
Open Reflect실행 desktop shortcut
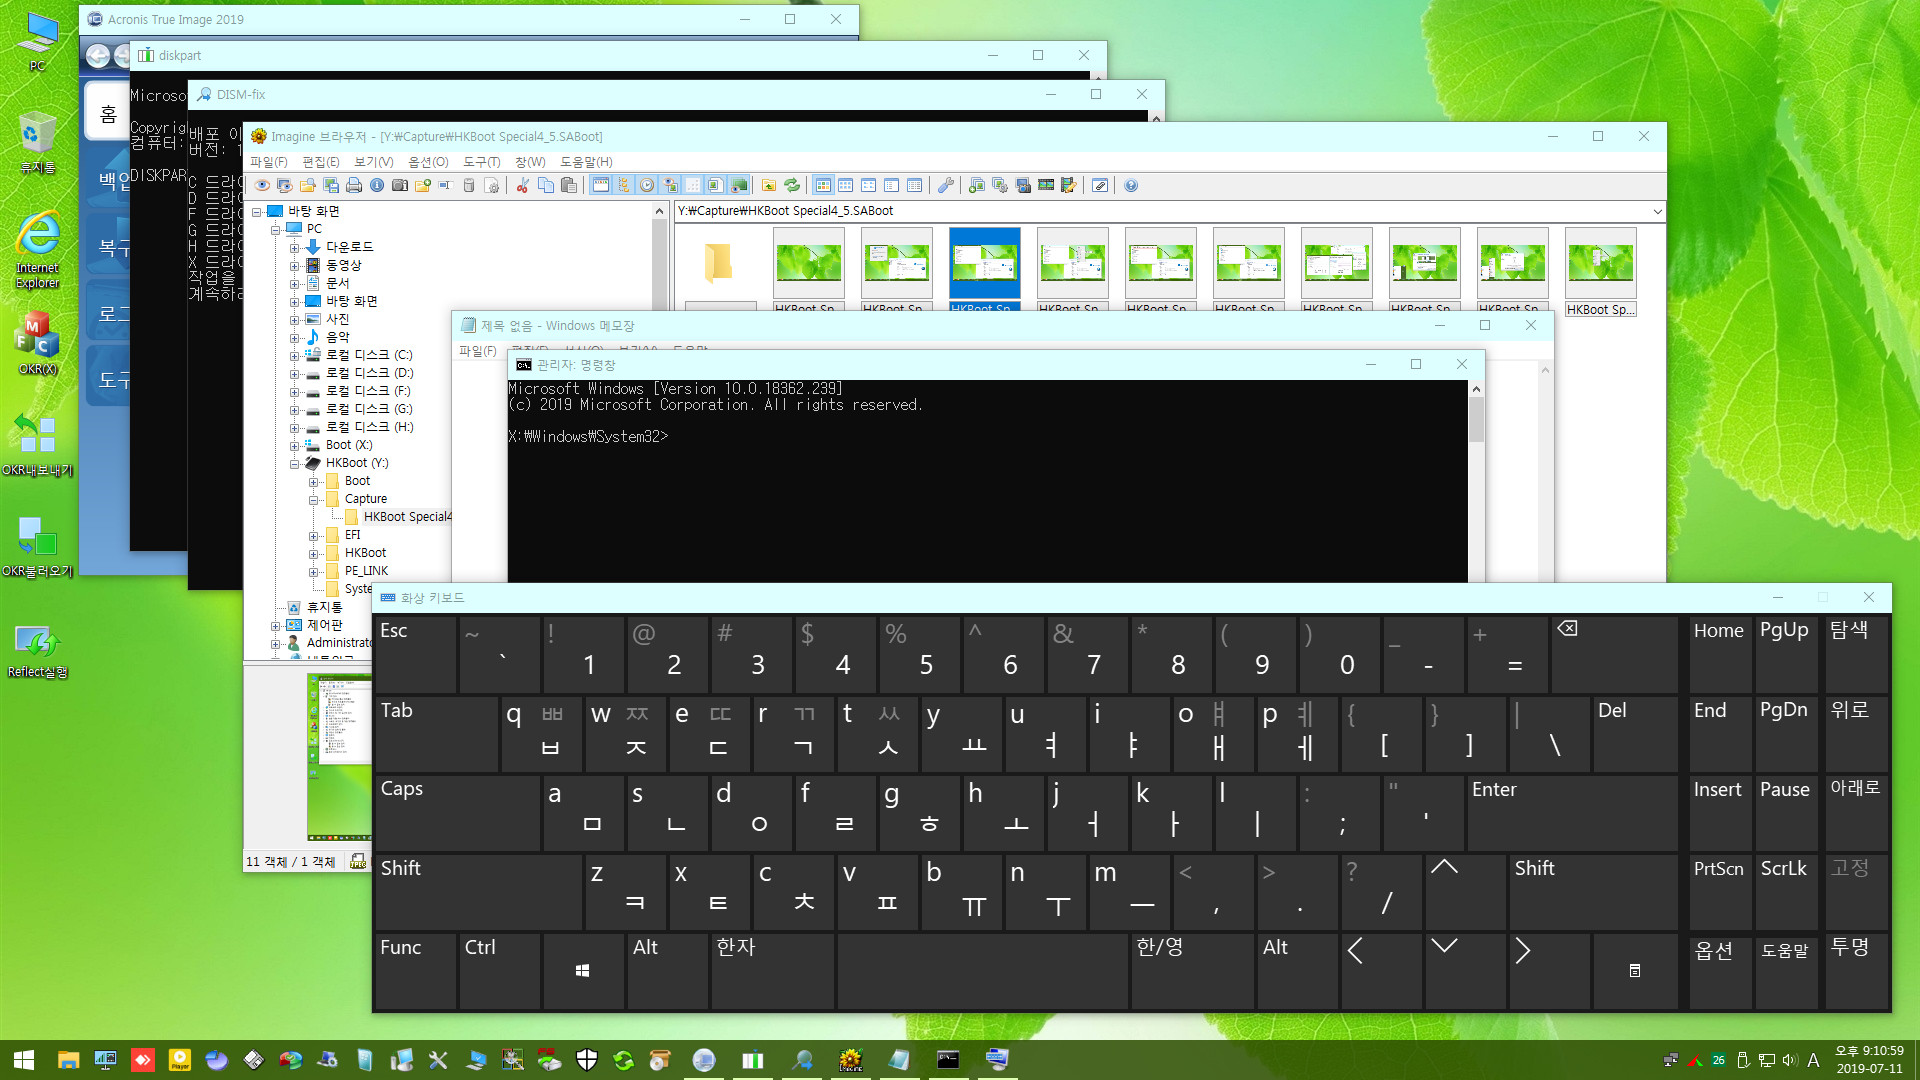click(37, 650)
